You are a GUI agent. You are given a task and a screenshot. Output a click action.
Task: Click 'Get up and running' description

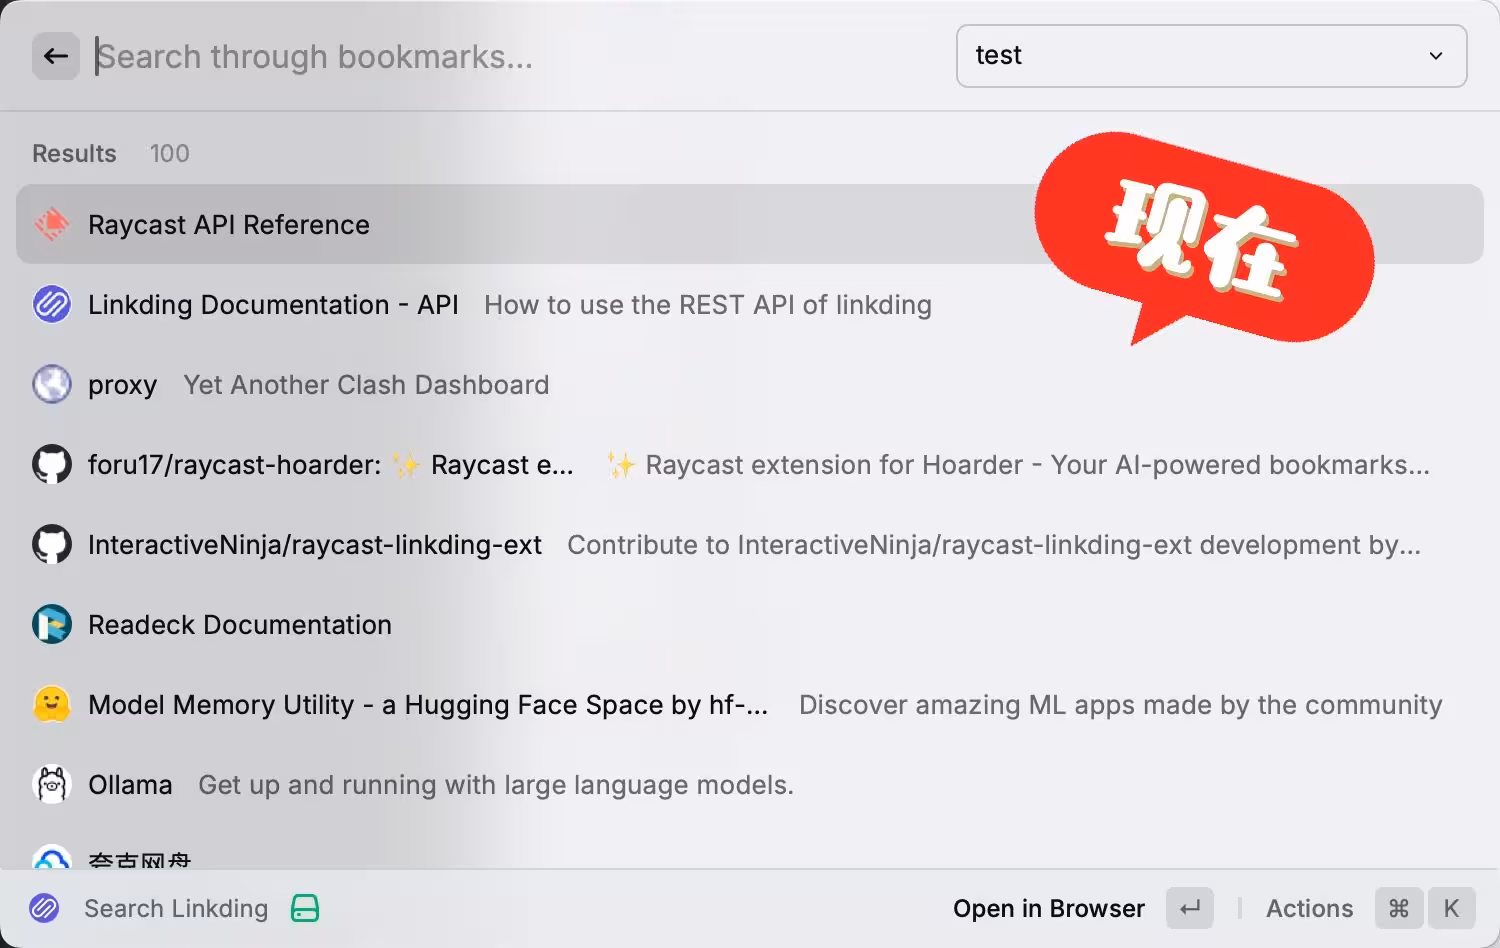[x=496, y=785]
